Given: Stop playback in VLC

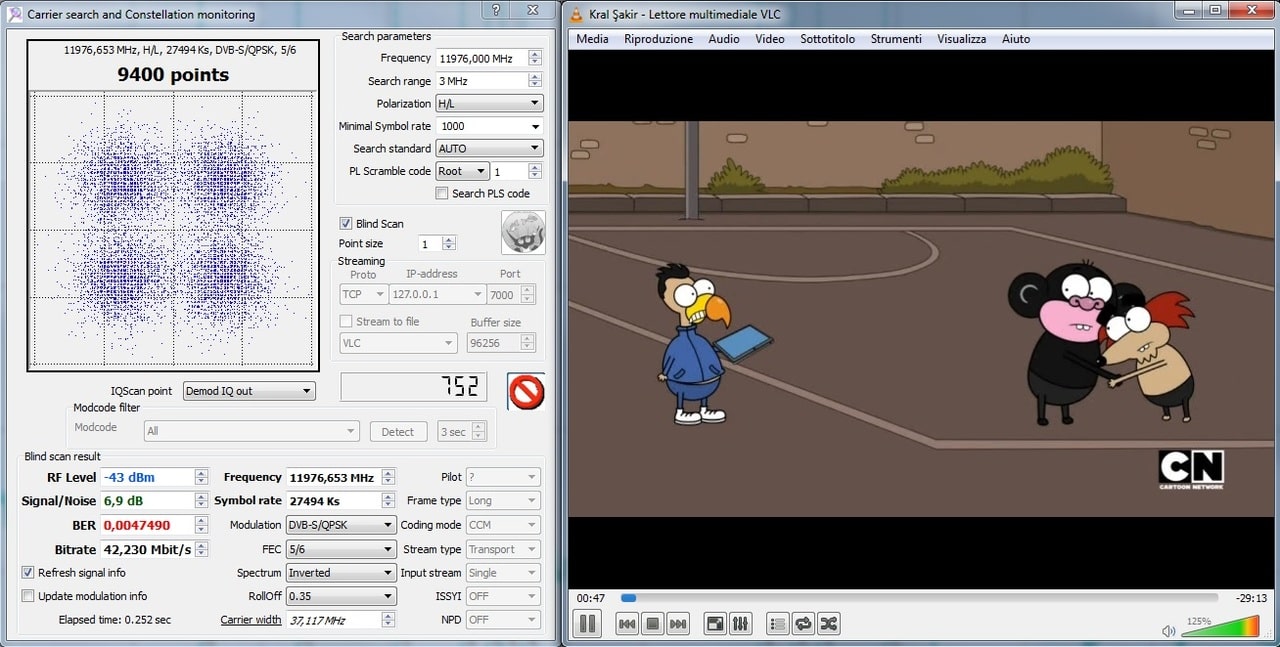Looking at the screenshot, I should tap(653, 624).
